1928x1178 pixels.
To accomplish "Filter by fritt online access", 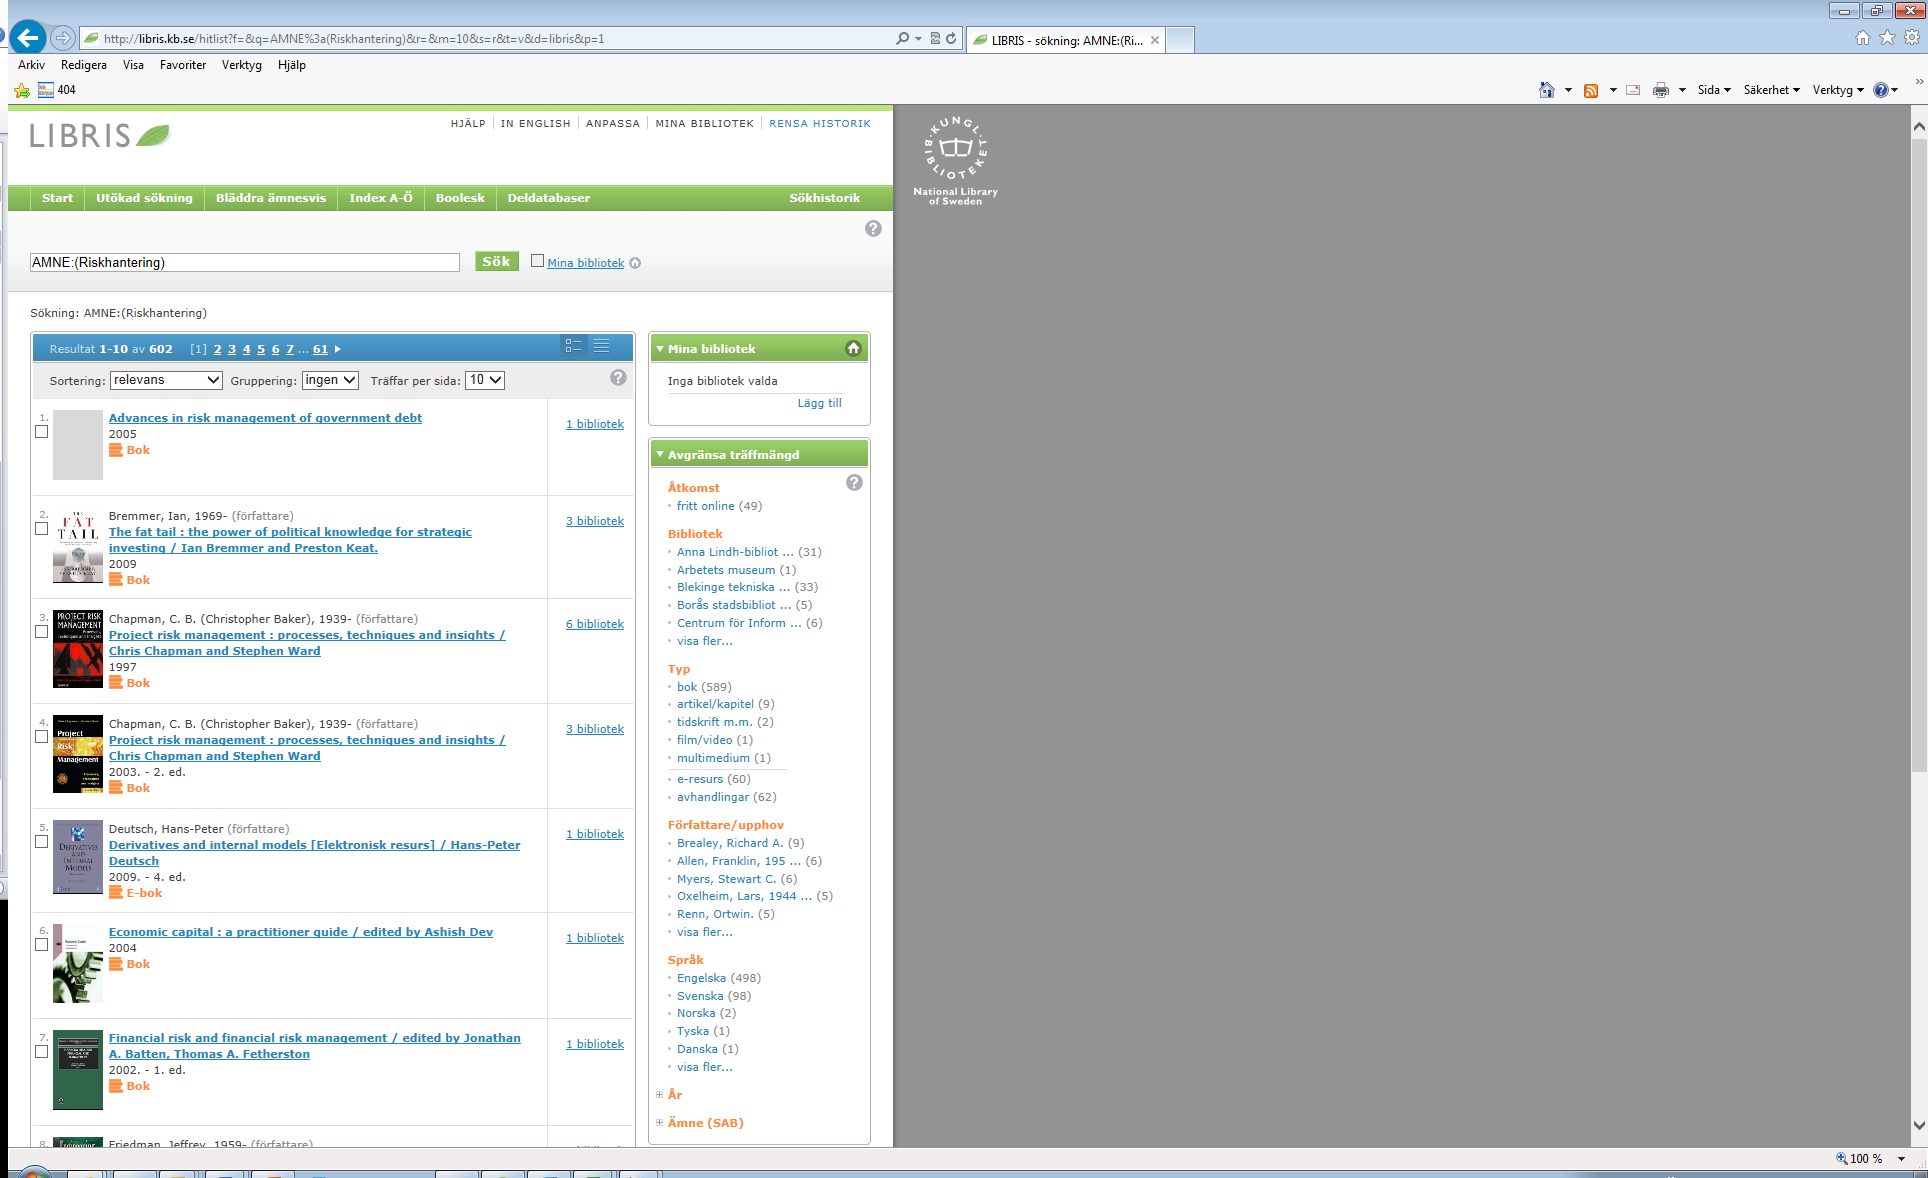I will 705,506.
